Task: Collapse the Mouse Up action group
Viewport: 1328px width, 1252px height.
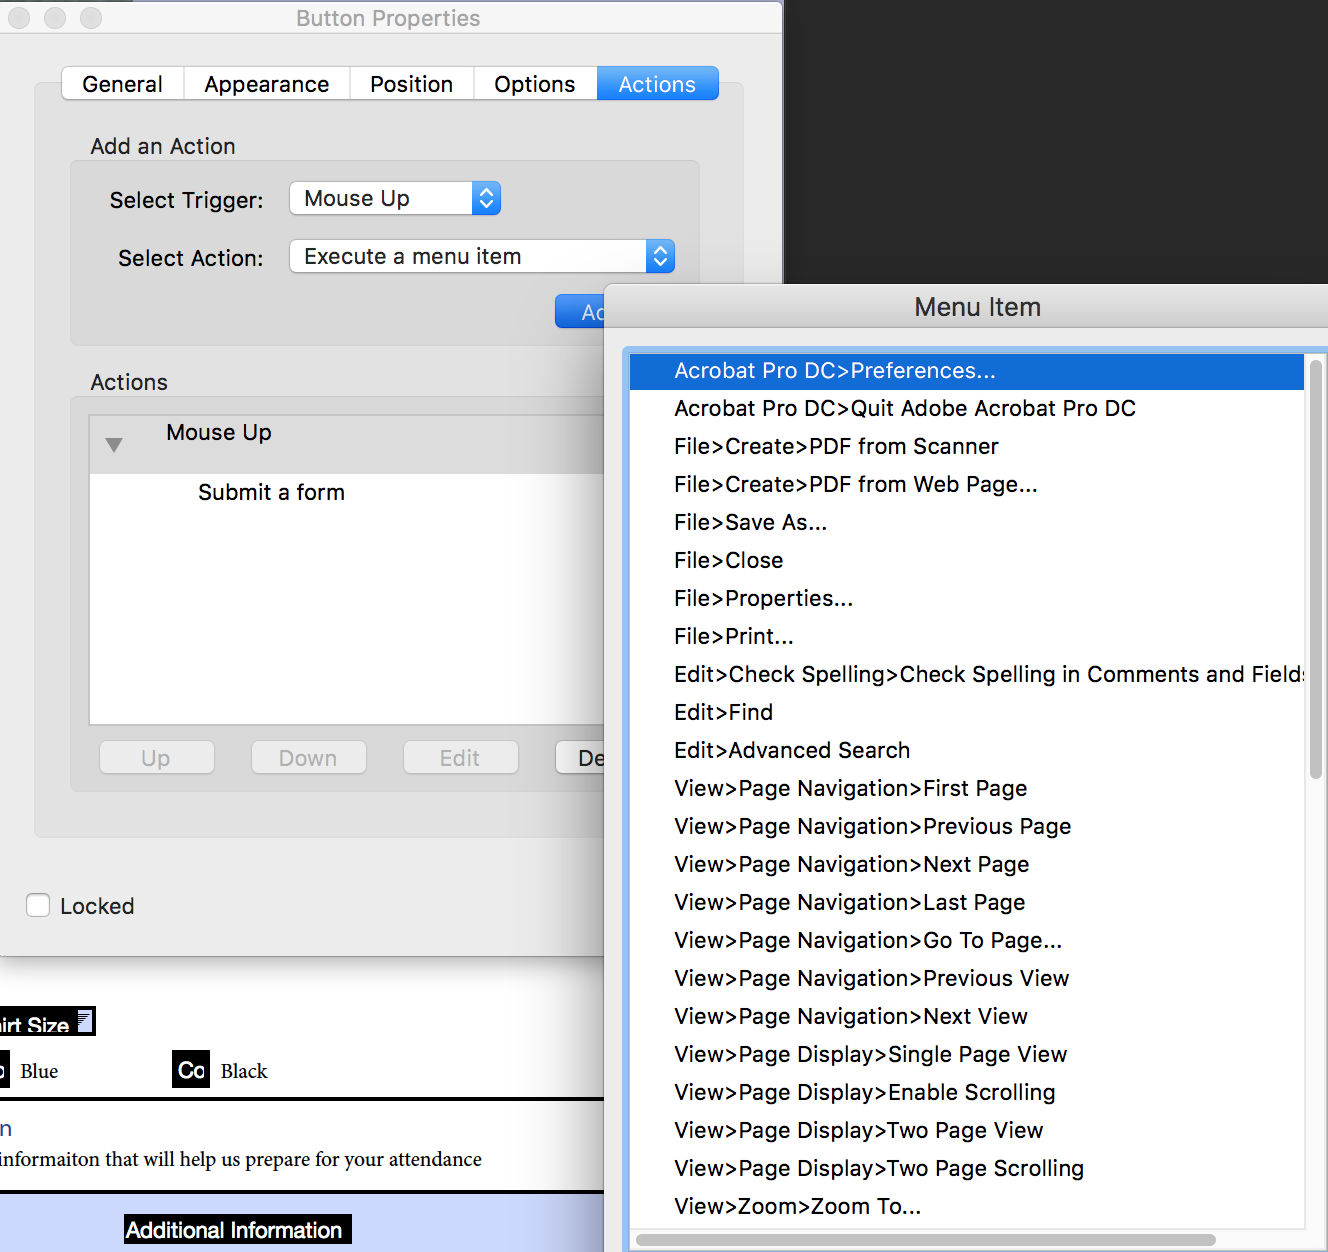Action: point(114,444)
